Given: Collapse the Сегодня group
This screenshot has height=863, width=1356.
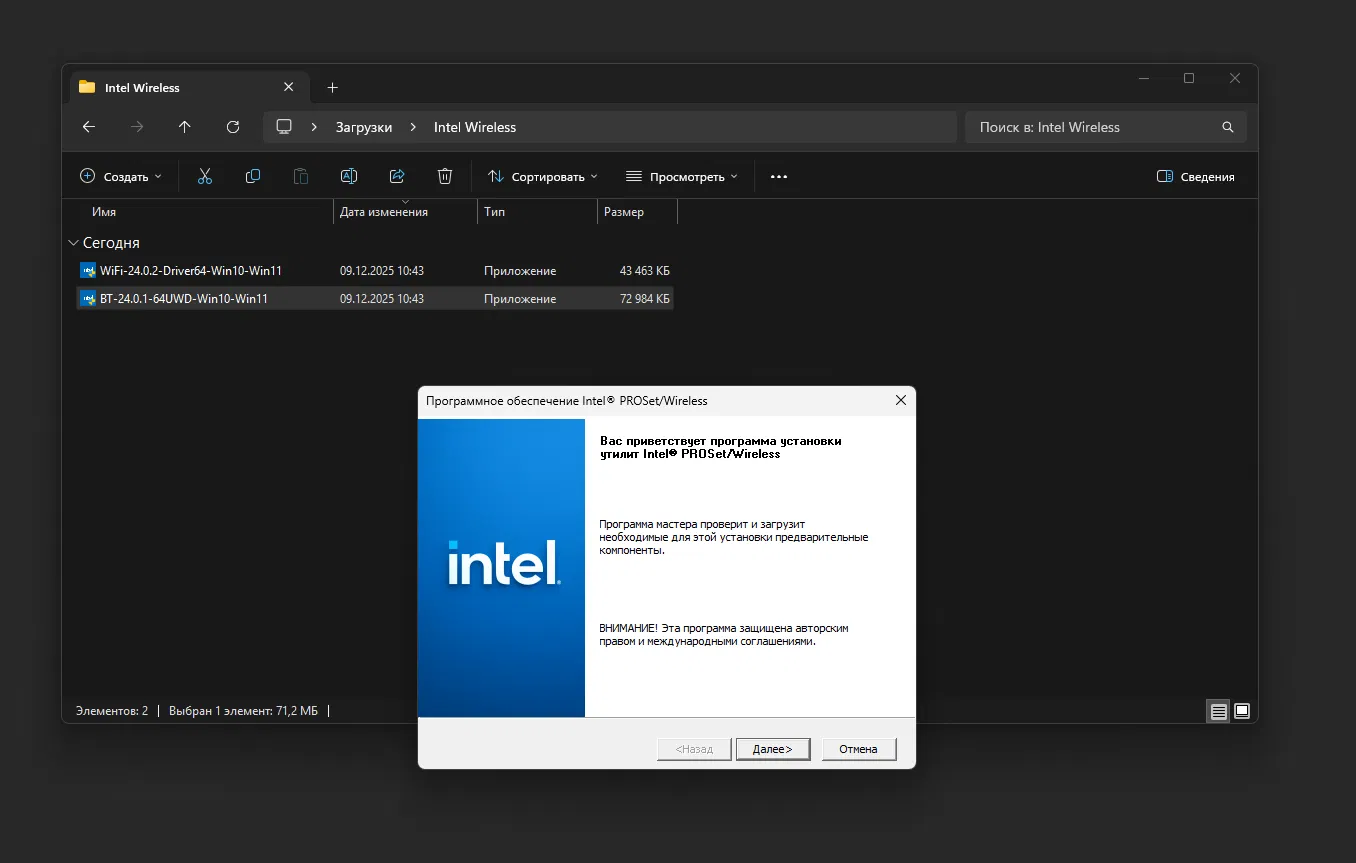Looking at the screenshot, I should [x=72, y=242].
